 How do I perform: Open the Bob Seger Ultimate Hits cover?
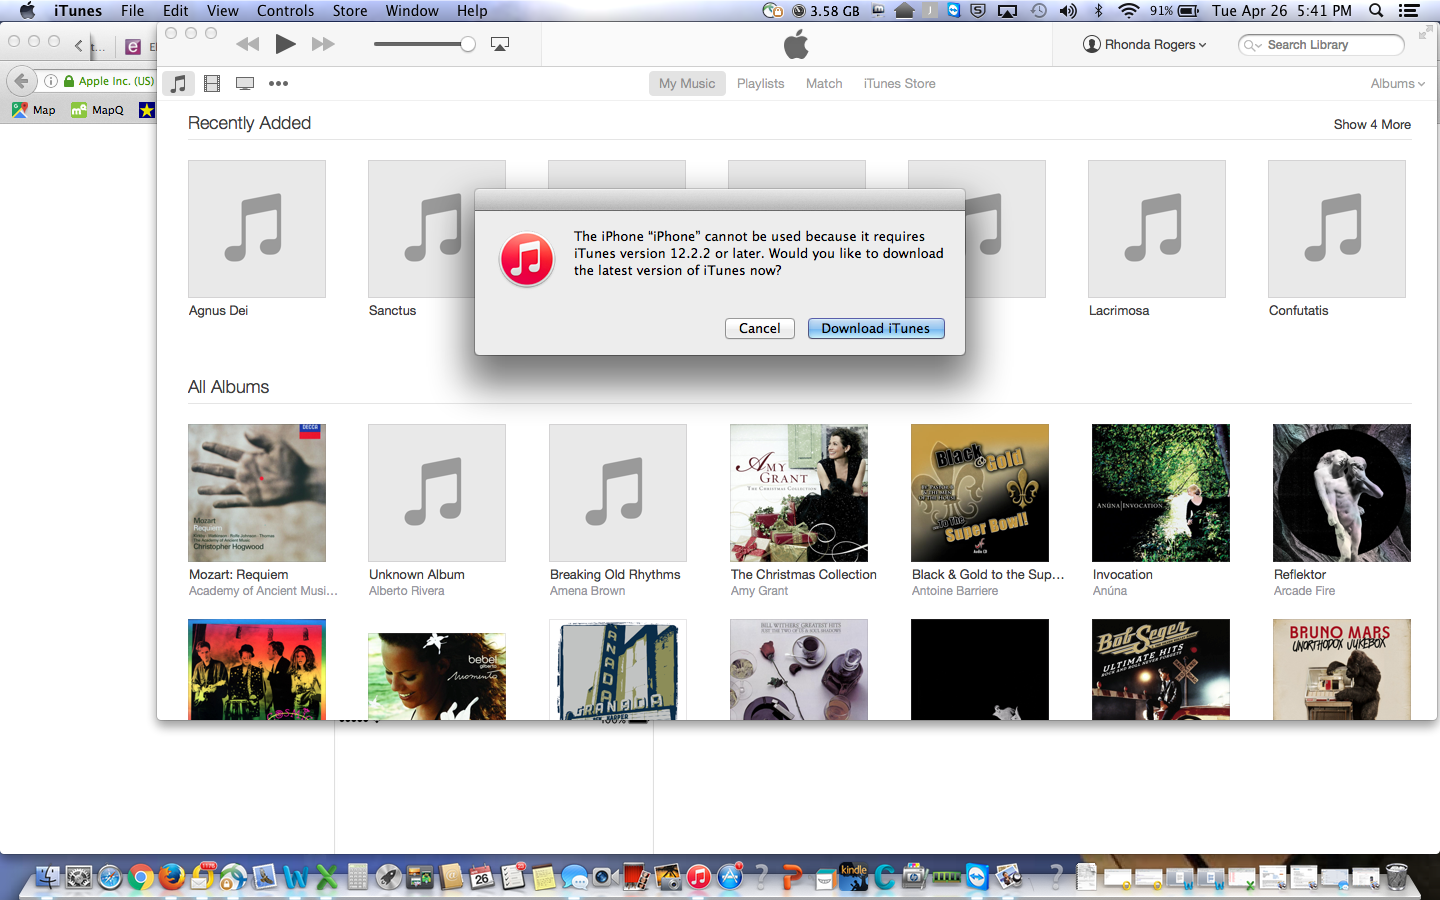pyautogui.click(x=1161, y=669)
